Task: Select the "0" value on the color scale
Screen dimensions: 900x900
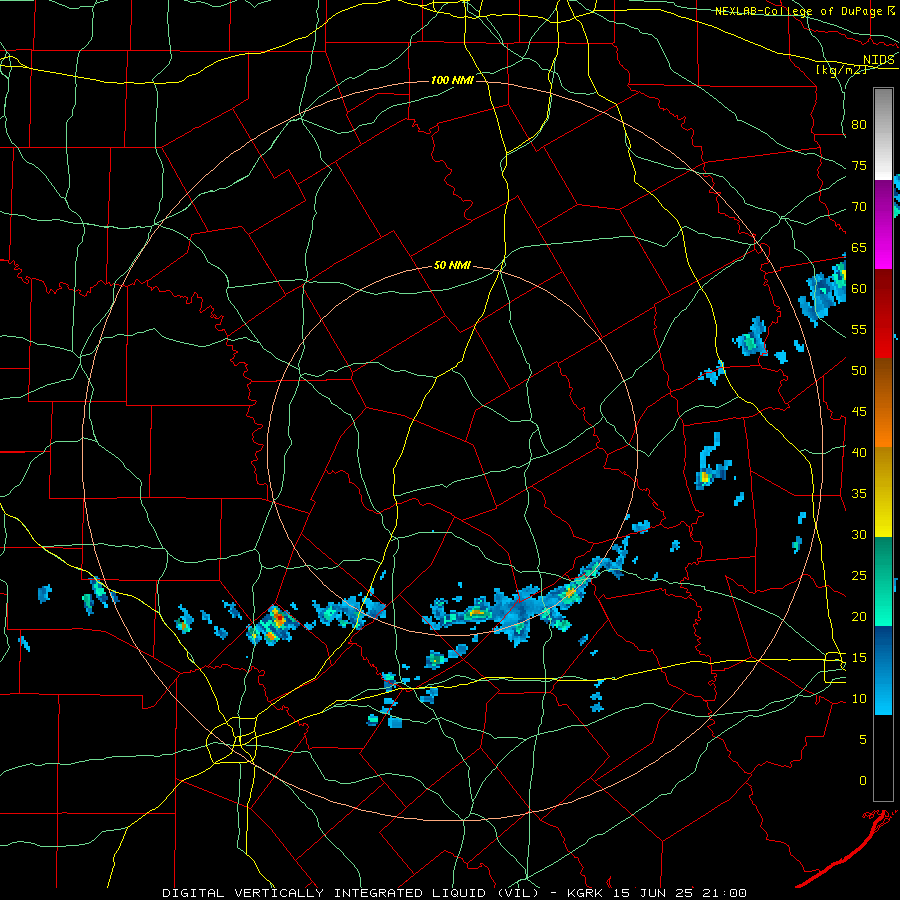Action: (863, 781)
